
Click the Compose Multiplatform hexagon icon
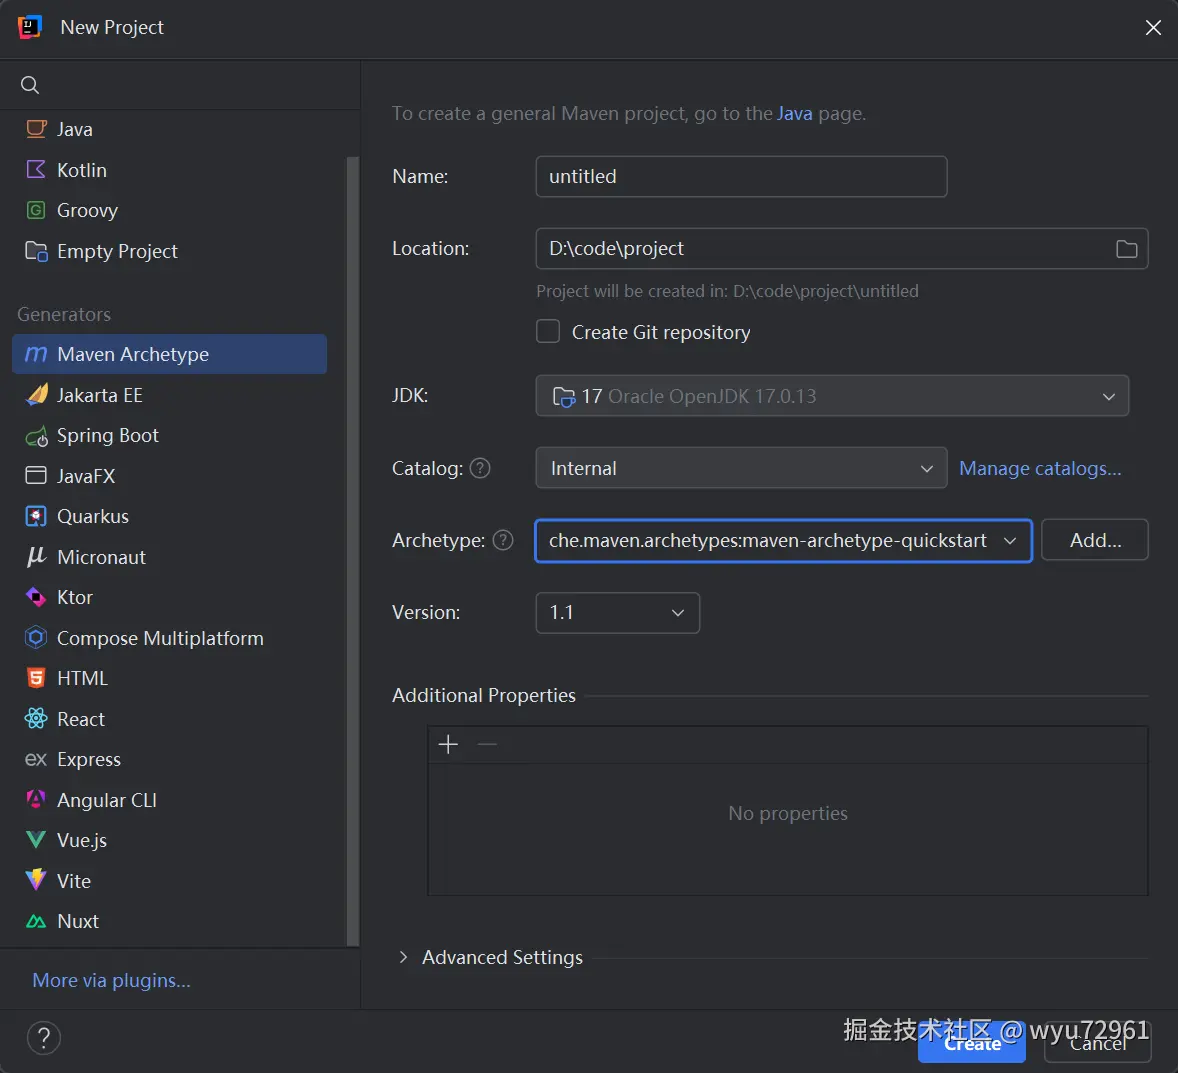(x=36, y=638)
